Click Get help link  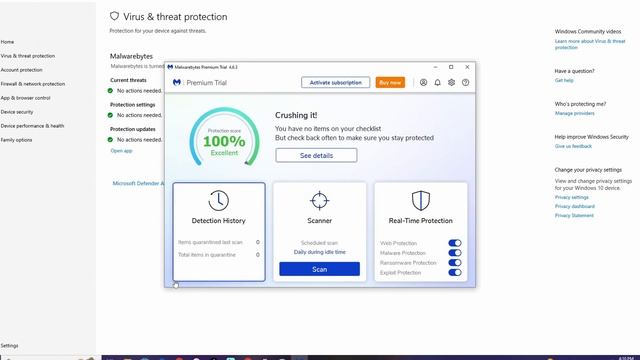click(564, 80)
